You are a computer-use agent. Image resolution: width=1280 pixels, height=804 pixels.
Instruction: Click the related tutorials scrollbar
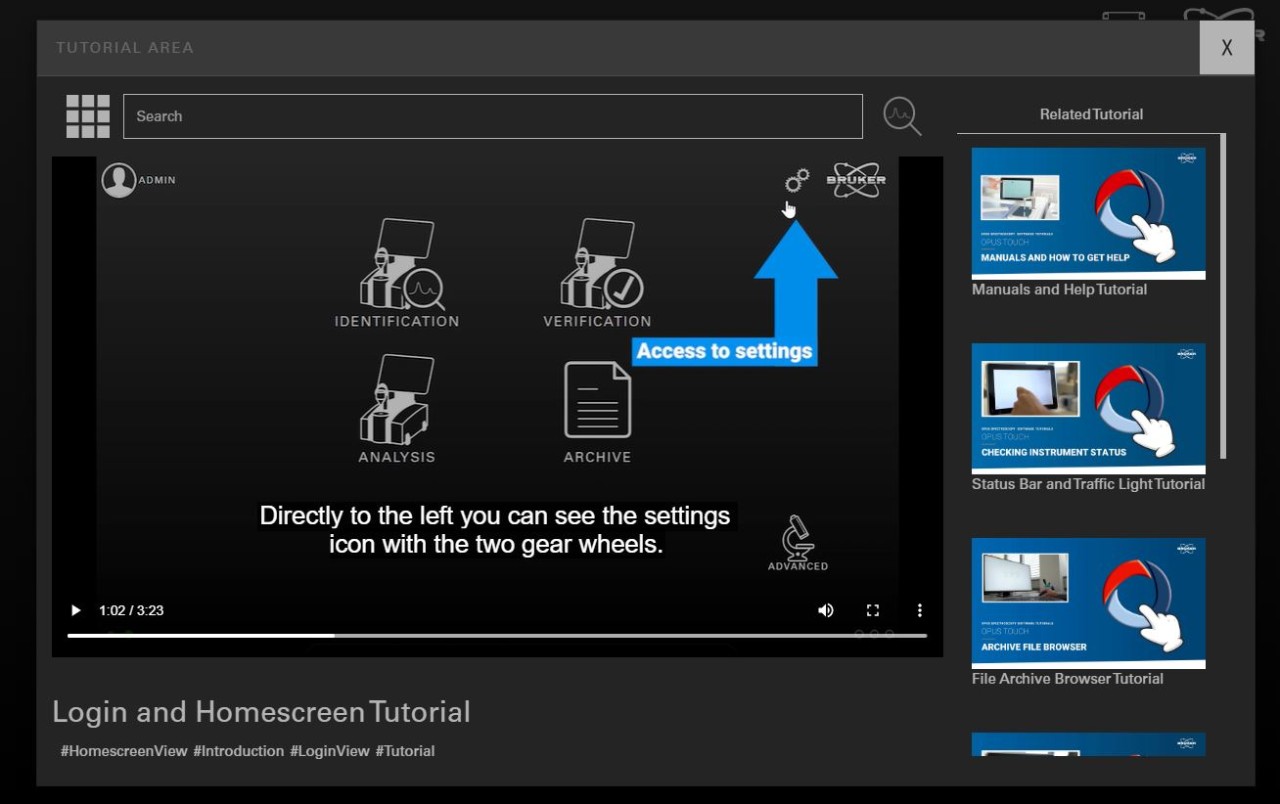pos(1223,297)
